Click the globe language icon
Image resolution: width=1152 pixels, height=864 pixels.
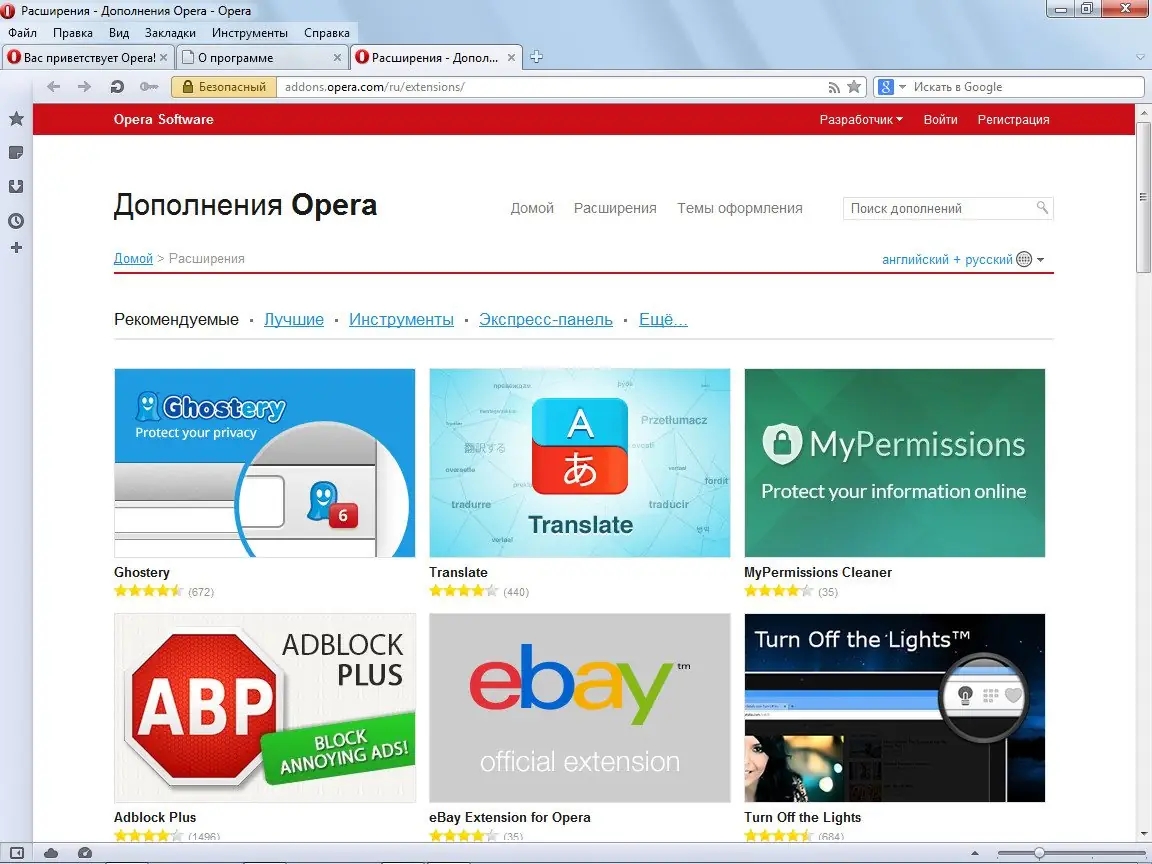coord(1024,259)
